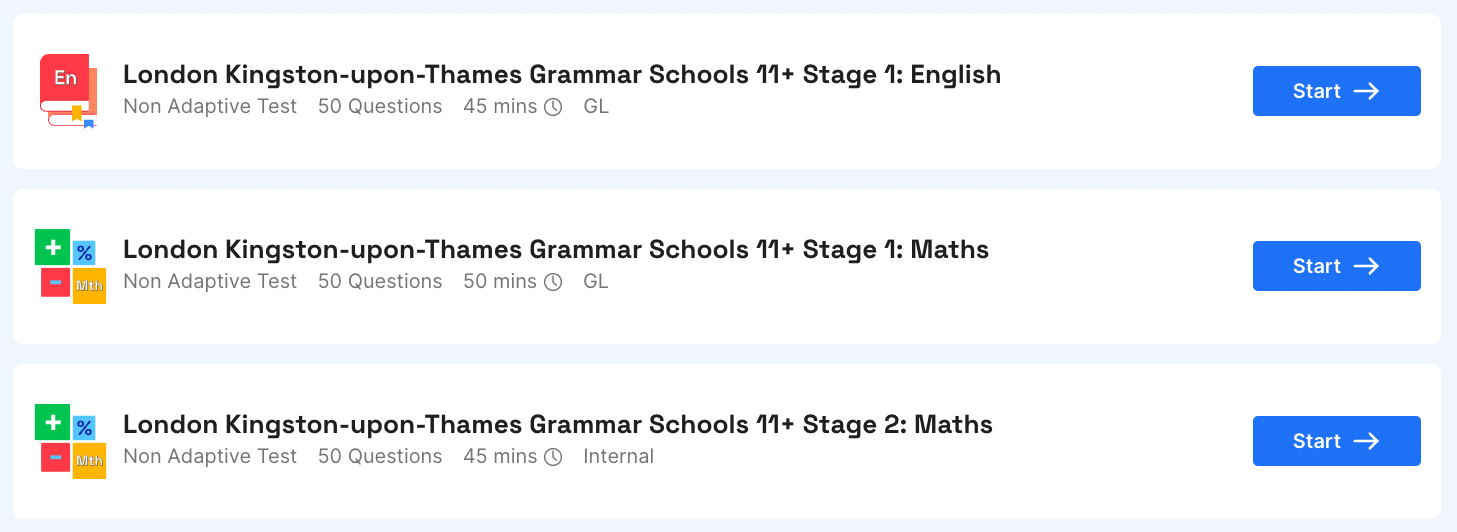
Task: Click the red English book icon
Action: [68, 91]
